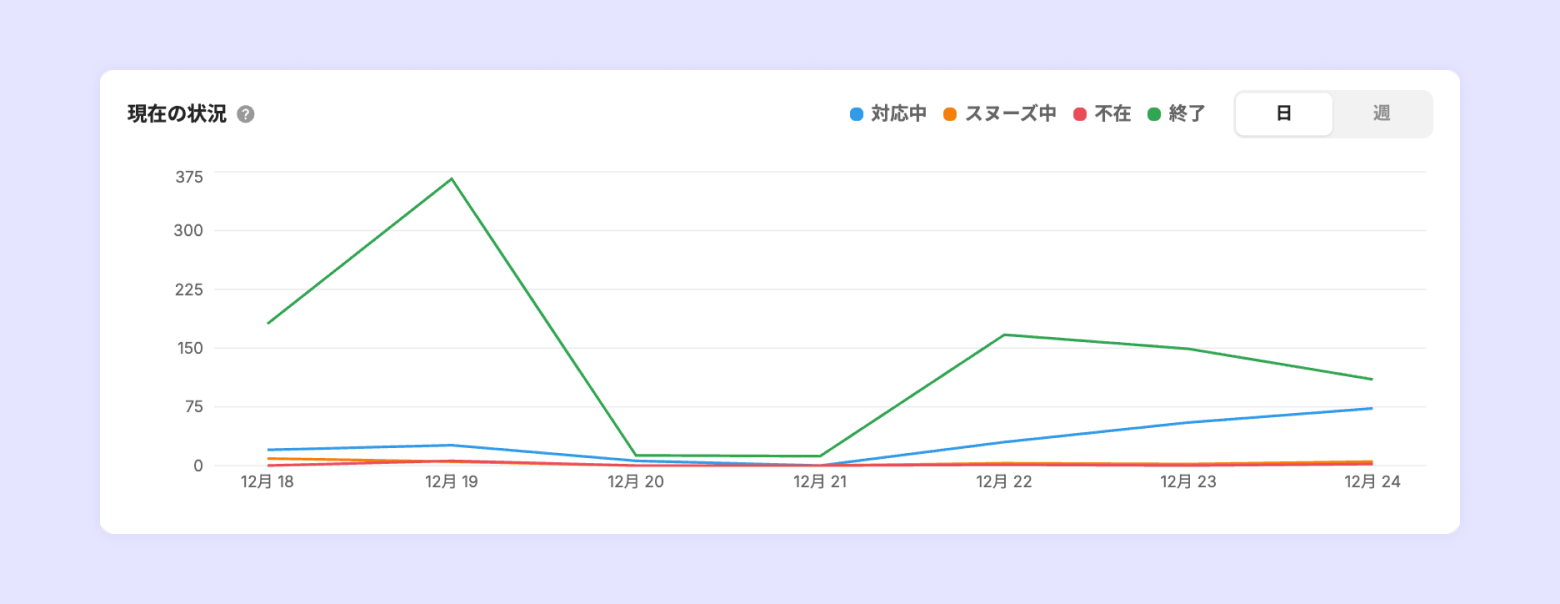Click the orange スヌーズ中 legend dot

click(950, 114)
